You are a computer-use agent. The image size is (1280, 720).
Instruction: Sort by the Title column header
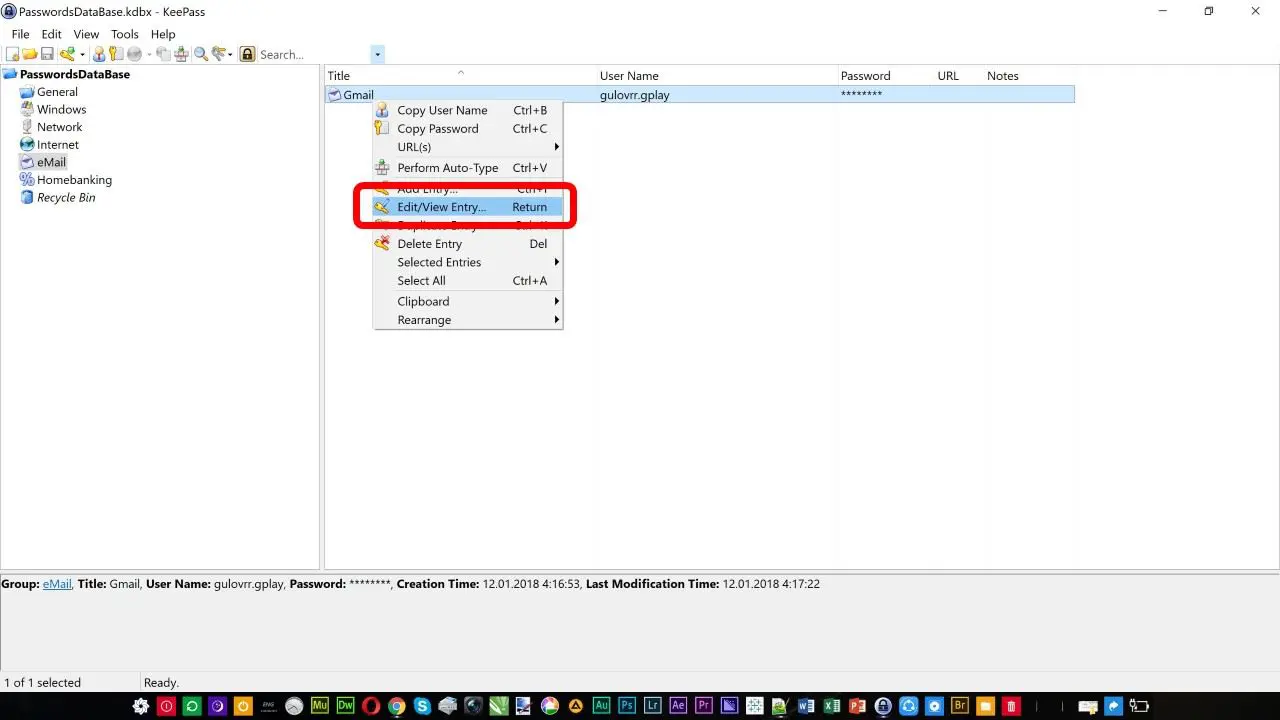[x=461, y=76]
